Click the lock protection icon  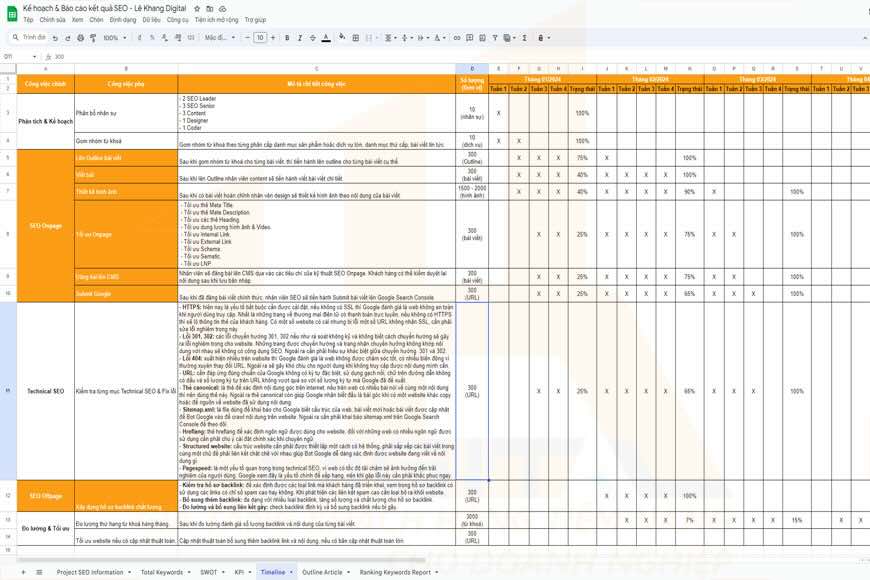[x=543, y=38]
